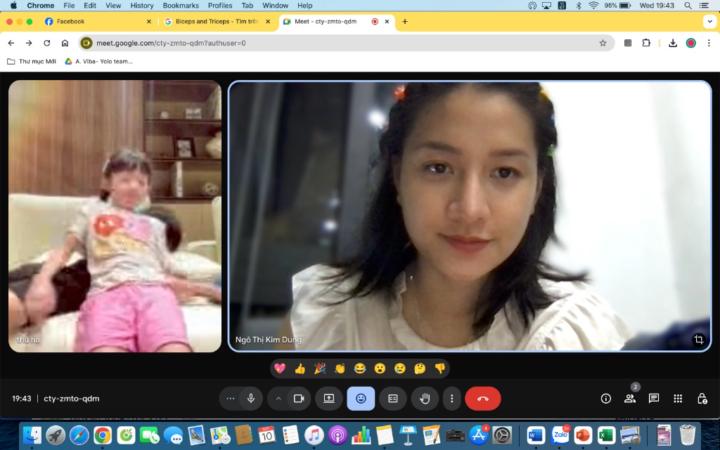Open the activities grid icon
This screenshot has height=450, width=720.
point(678,398)
